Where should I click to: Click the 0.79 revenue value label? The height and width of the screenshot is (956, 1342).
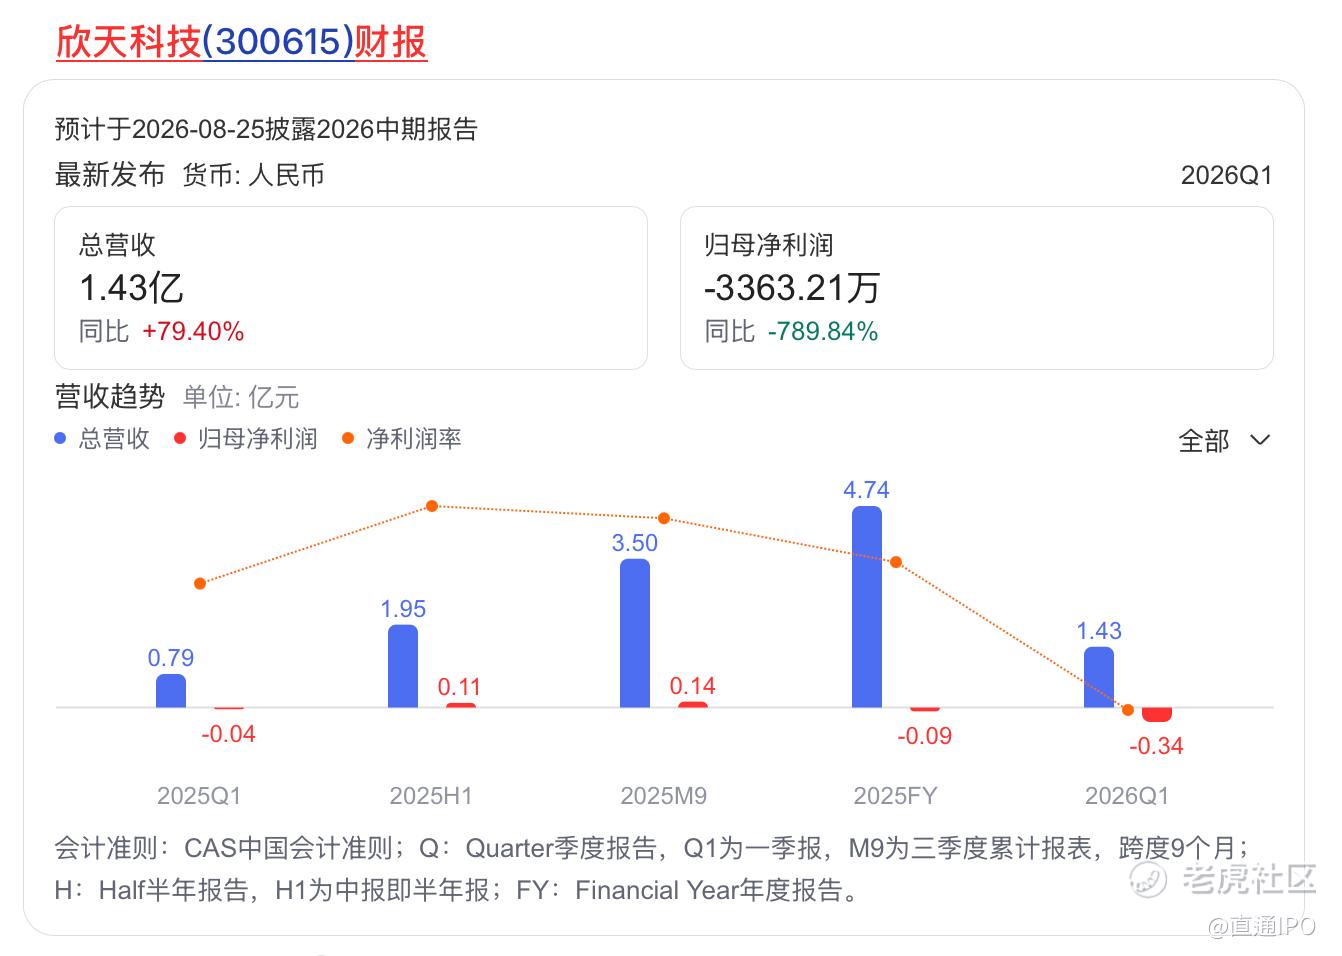(x=171, y=658)
